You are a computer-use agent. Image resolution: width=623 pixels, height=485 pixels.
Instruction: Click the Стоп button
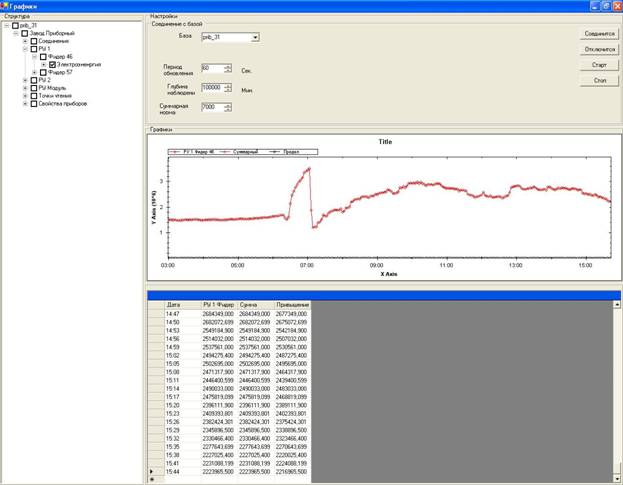tap(600, 80)
